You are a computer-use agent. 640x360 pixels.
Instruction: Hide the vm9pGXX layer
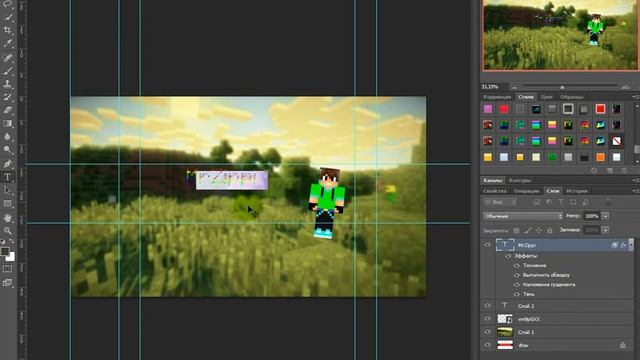pos(487,319)
